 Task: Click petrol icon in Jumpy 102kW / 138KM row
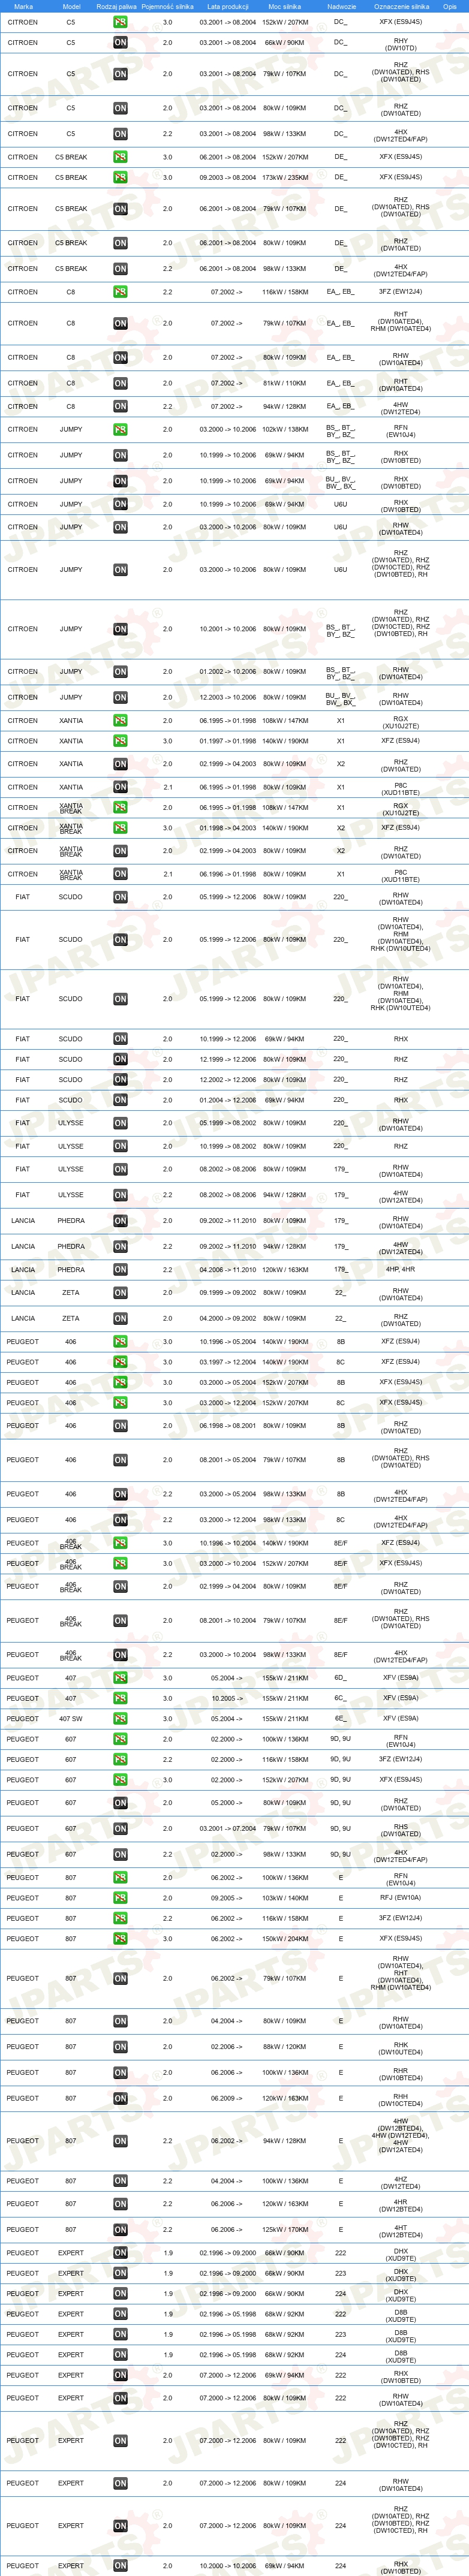point(120,429)
